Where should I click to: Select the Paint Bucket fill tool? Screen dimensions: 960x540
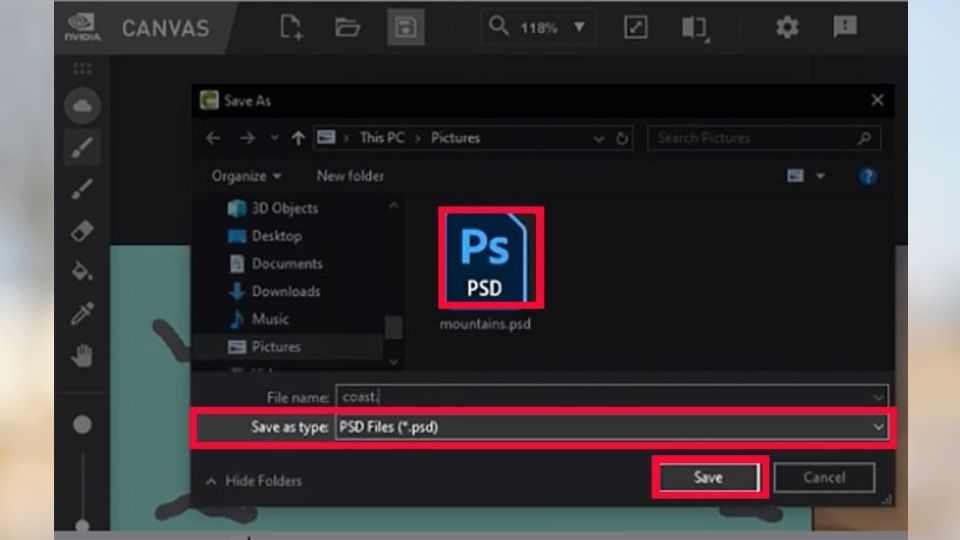82,272
